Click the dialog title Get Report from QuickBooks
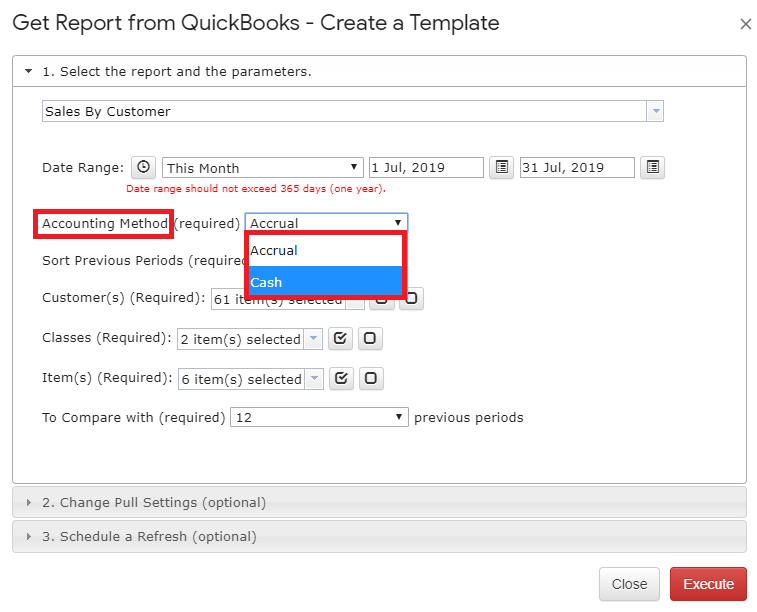The height and width of the screenshot is (612, 757). pos(256,23)
